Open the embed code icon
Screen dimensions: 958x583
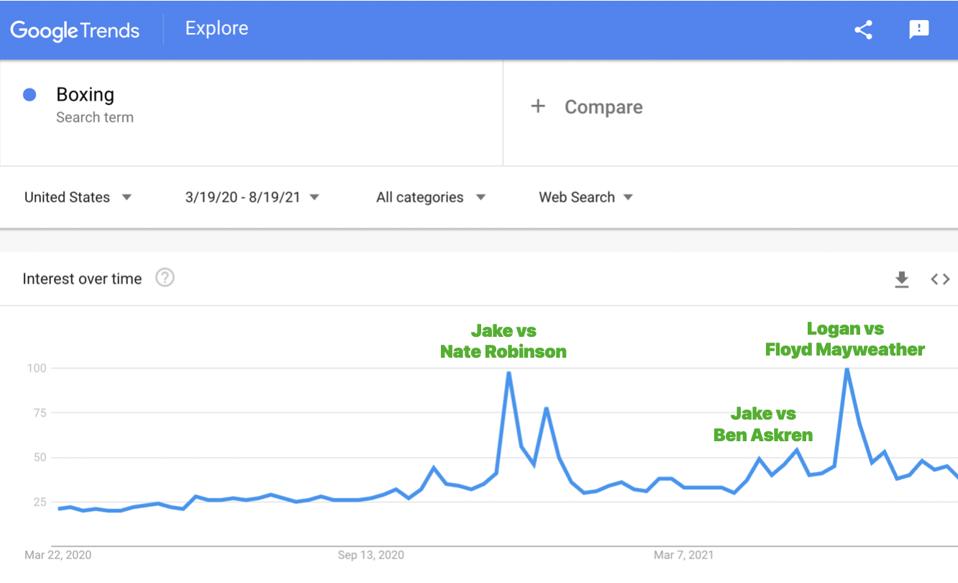coord(940,280)
